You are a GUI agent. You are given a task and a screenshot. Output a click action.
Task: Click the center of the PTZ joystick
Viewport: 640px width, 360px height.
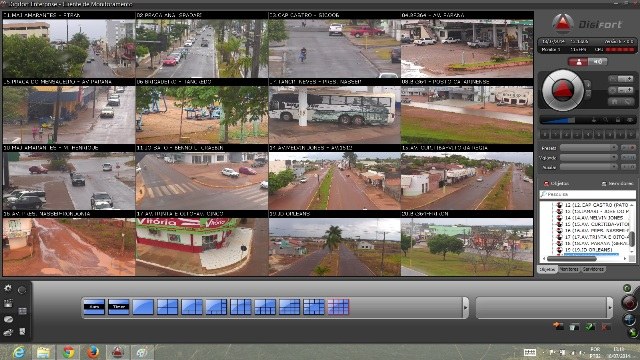(x=562, y=90)
